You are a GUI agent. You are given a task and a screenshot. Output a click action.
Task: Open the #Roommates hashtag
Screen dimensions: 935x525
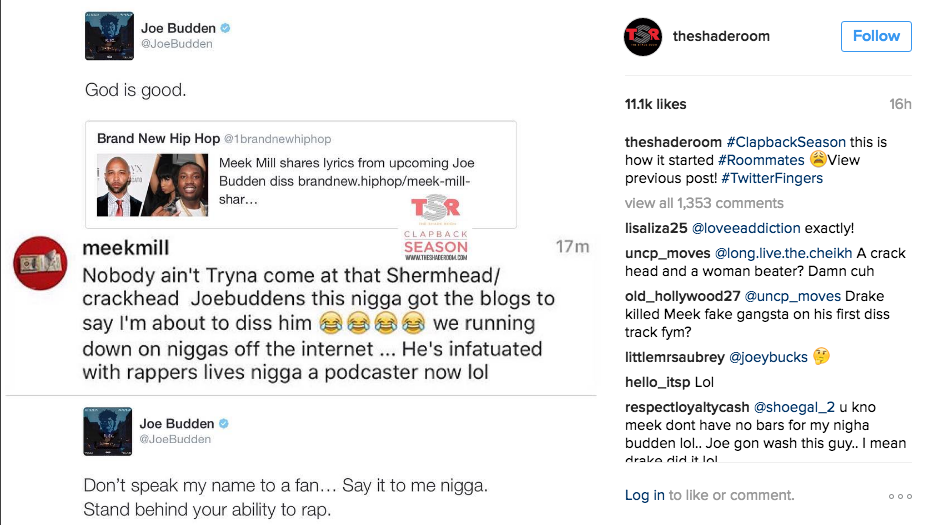point(761,160)
